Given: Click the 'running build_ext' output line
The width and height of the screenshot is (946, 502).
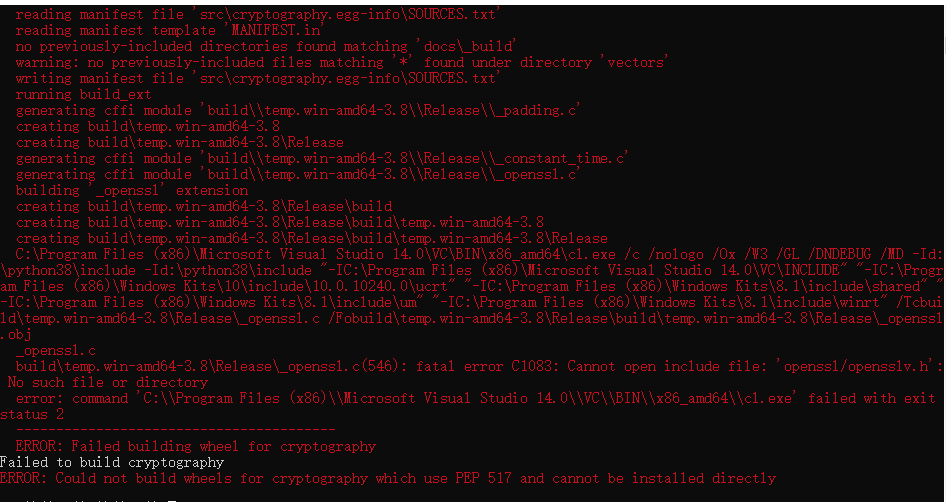Looking at the screenshot, I should (83, 95).
